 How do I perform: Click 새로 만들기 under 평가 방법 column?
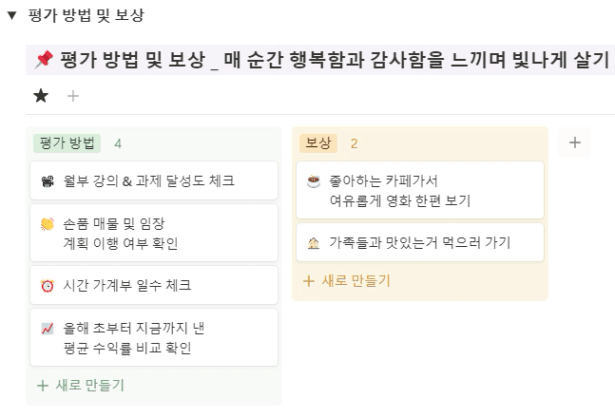point(80,385)
